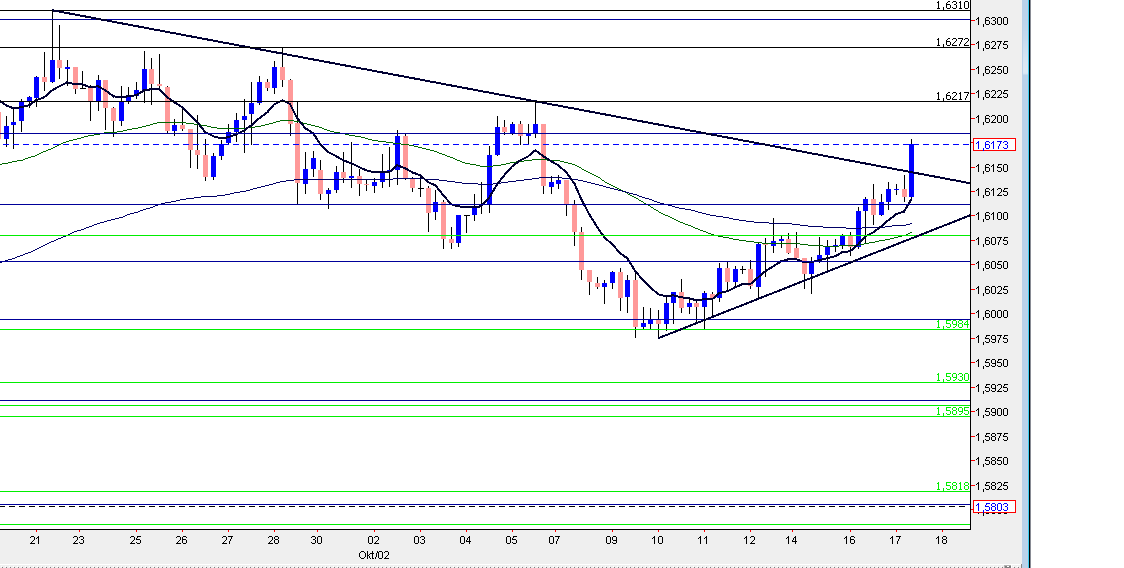
Task: Select date 26 on the time axis
Action: coord(181,540)
